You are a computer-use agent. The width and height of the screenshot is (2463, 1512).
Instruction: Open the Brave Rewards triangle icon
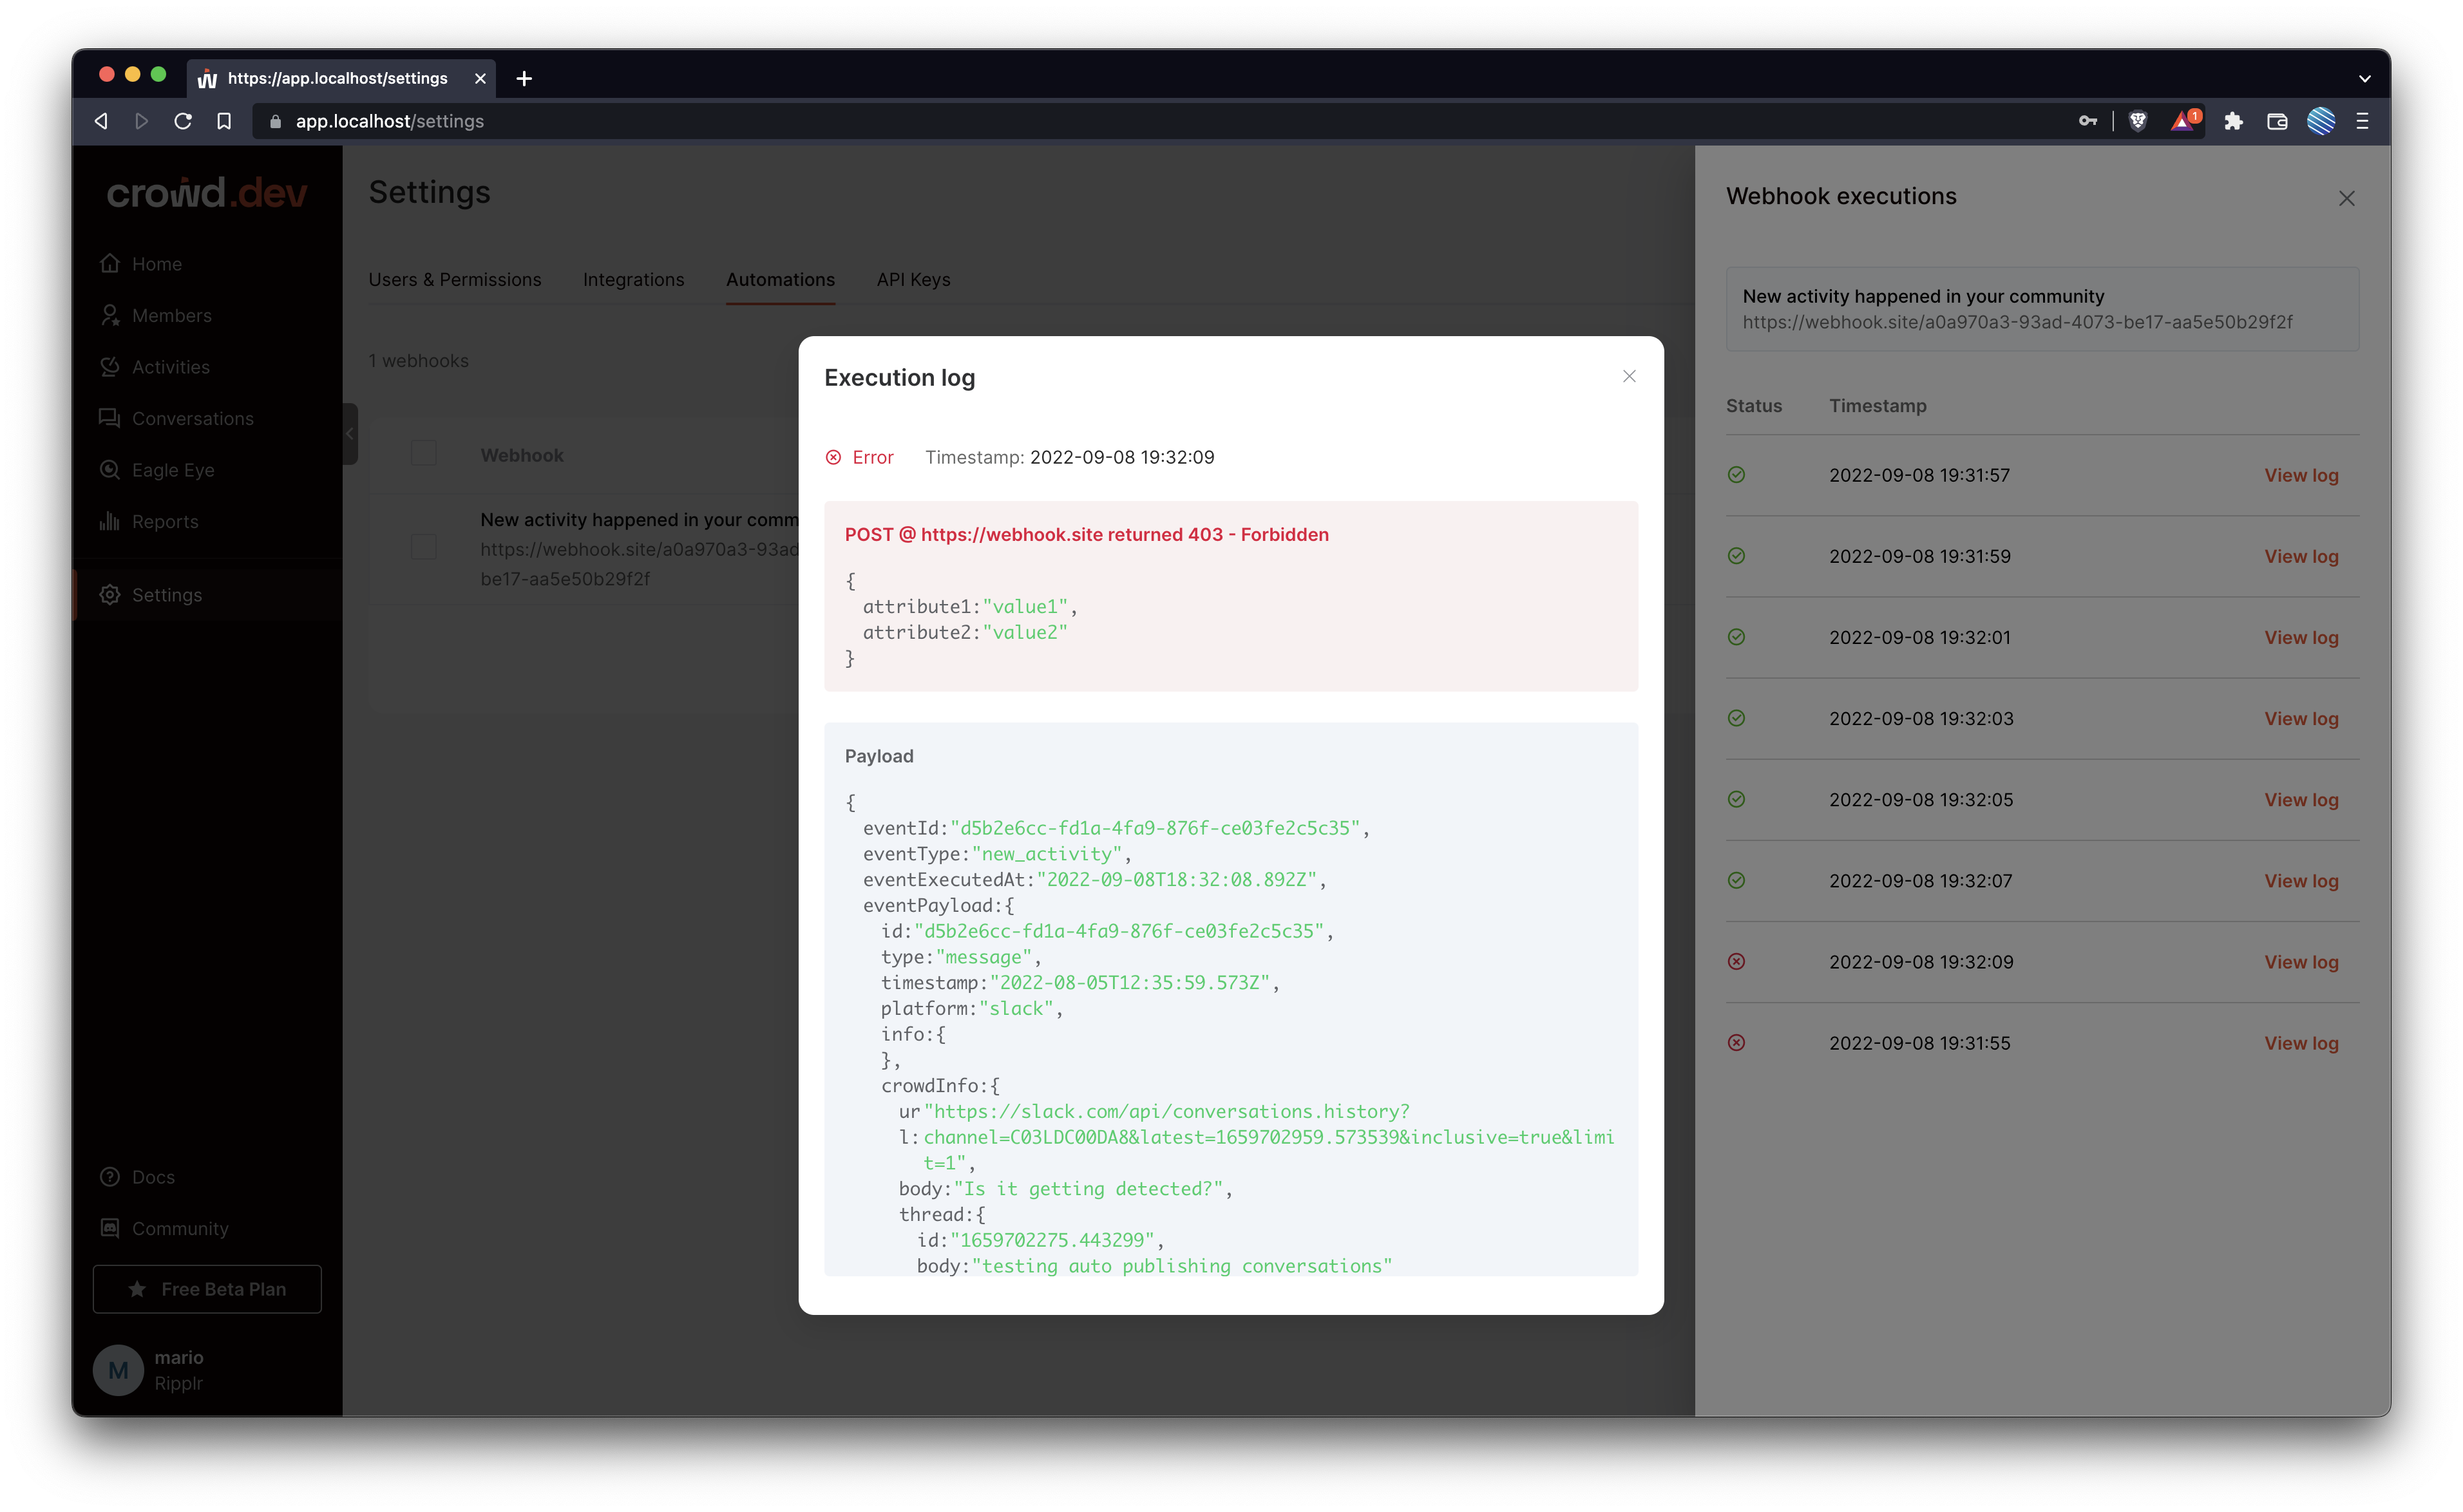tap(2184, 121)
